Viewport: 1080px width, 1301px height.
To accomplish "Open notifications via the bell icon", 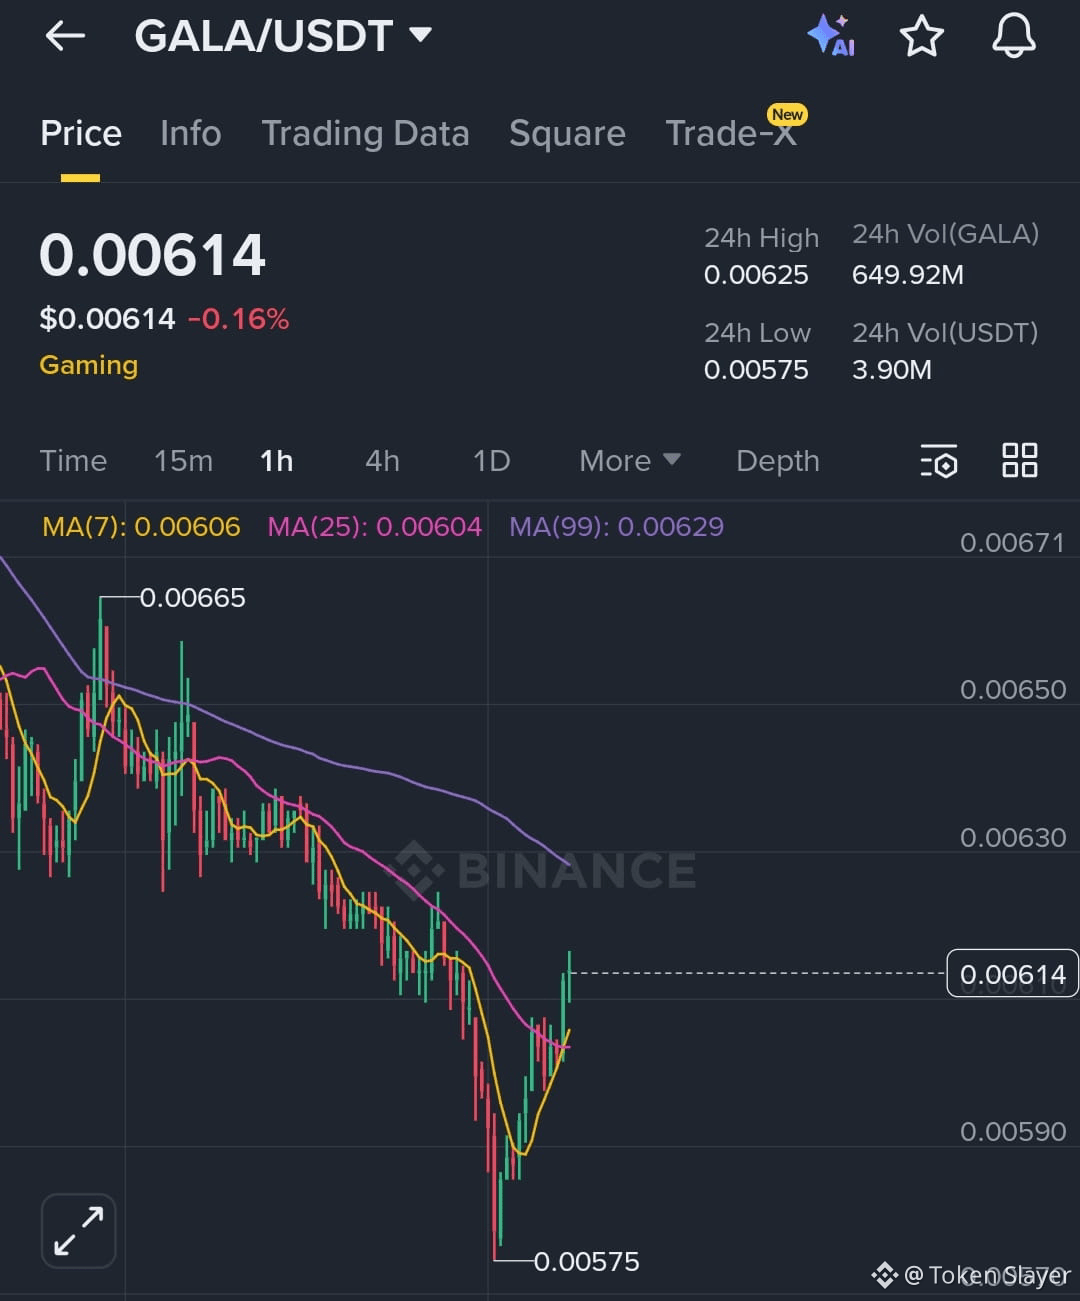I will pyautogui.click(x=1013, y=35).
